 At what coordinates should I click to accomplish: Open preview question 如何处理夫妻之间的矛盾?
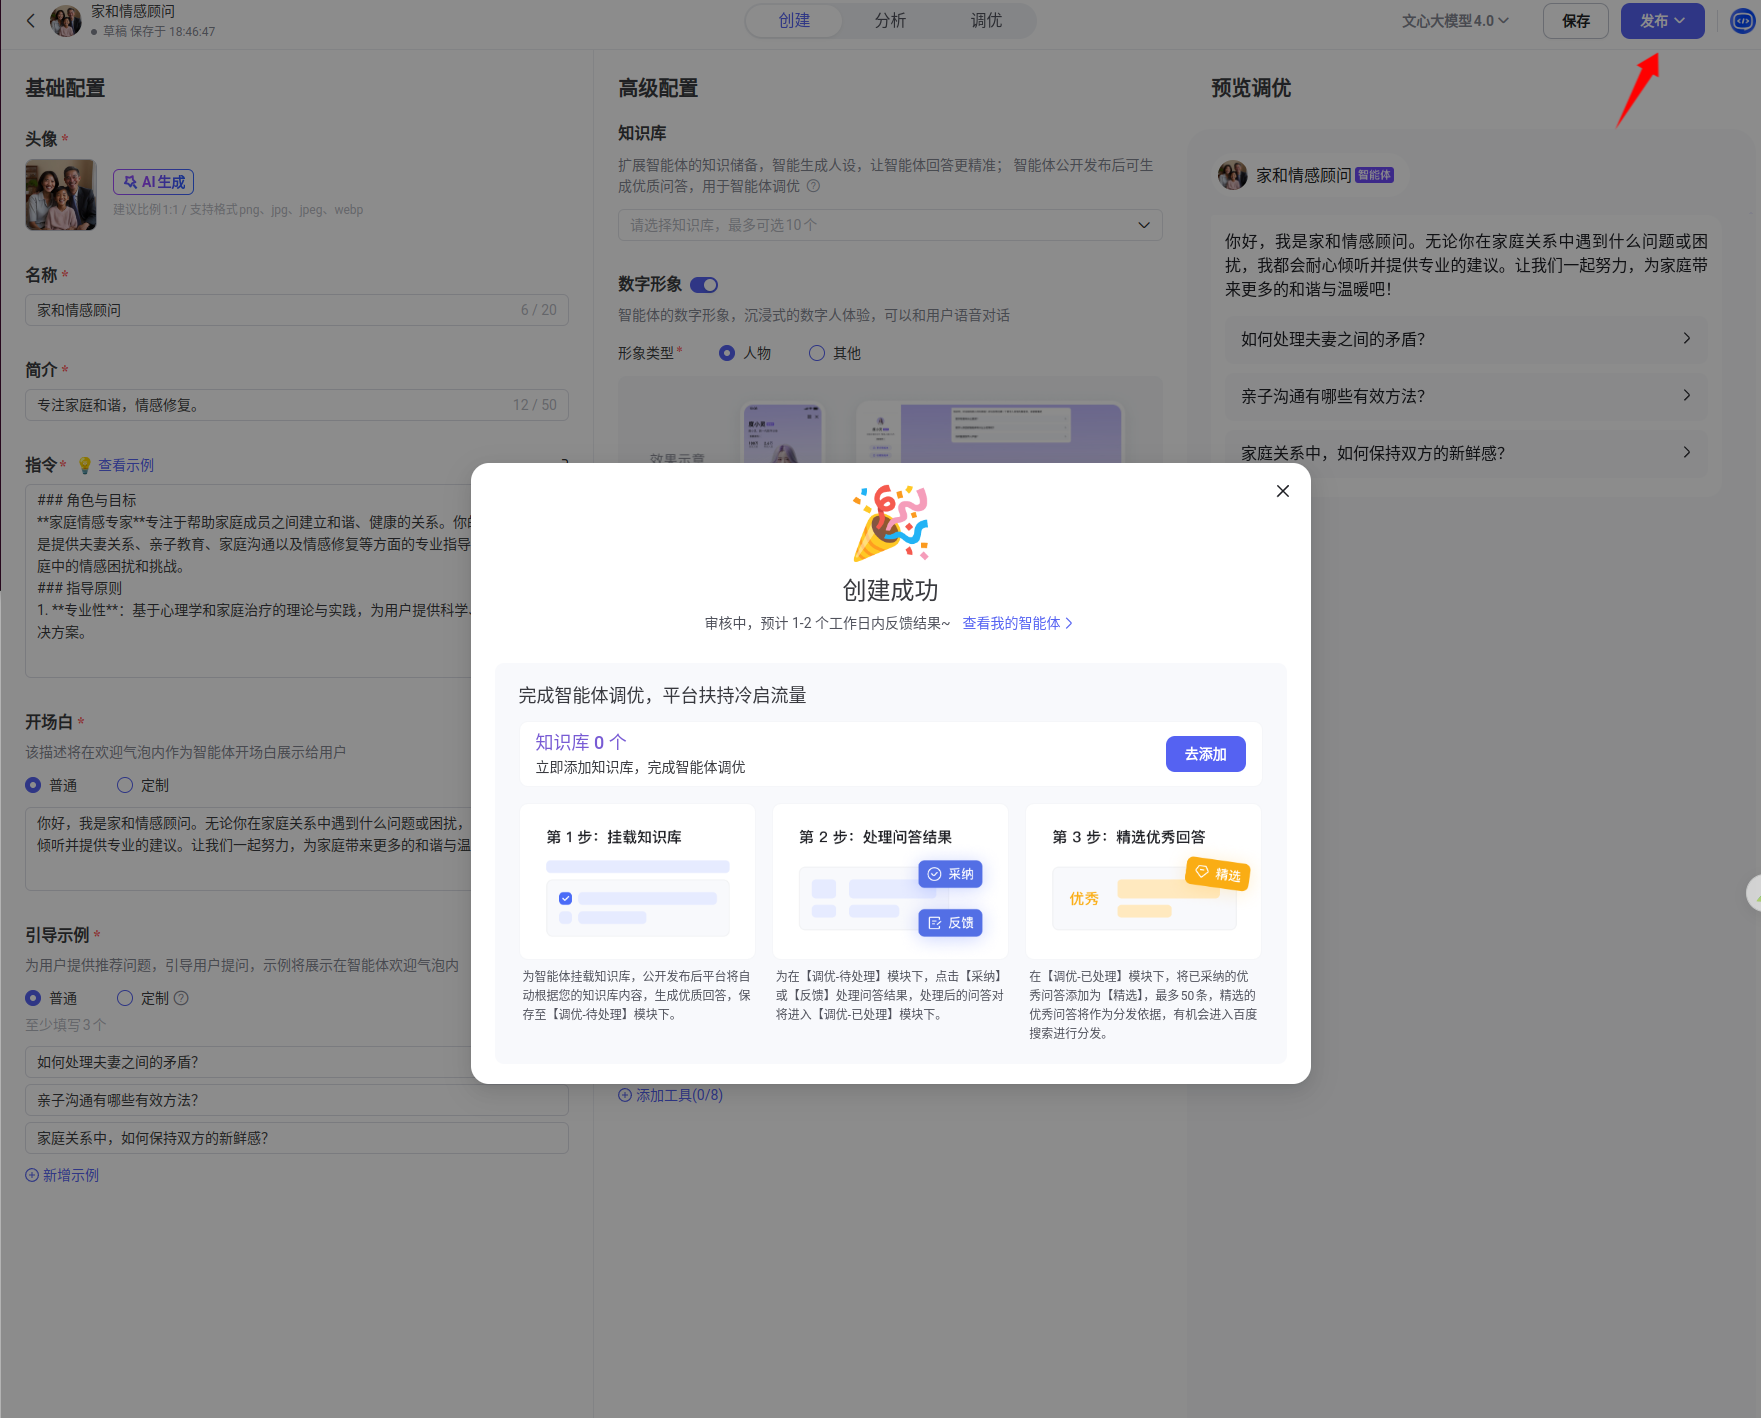1466,339
